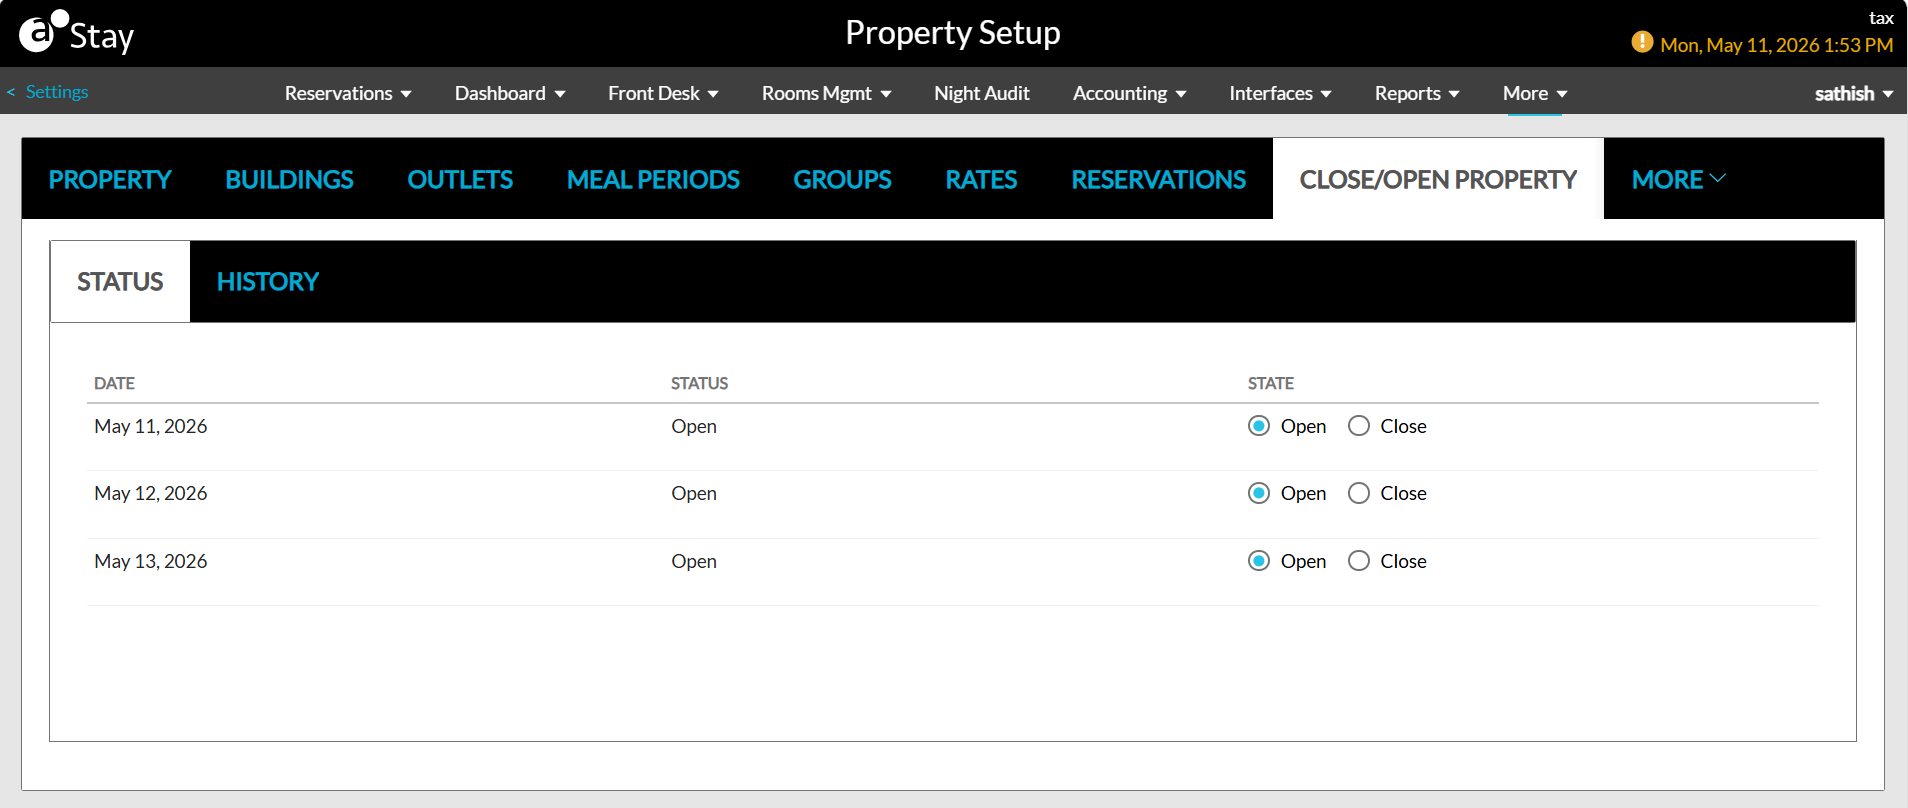The image size is (1908, 808).
Task: Go to the RATES tab
Action: pyautogui.click(x=981, y=179)
